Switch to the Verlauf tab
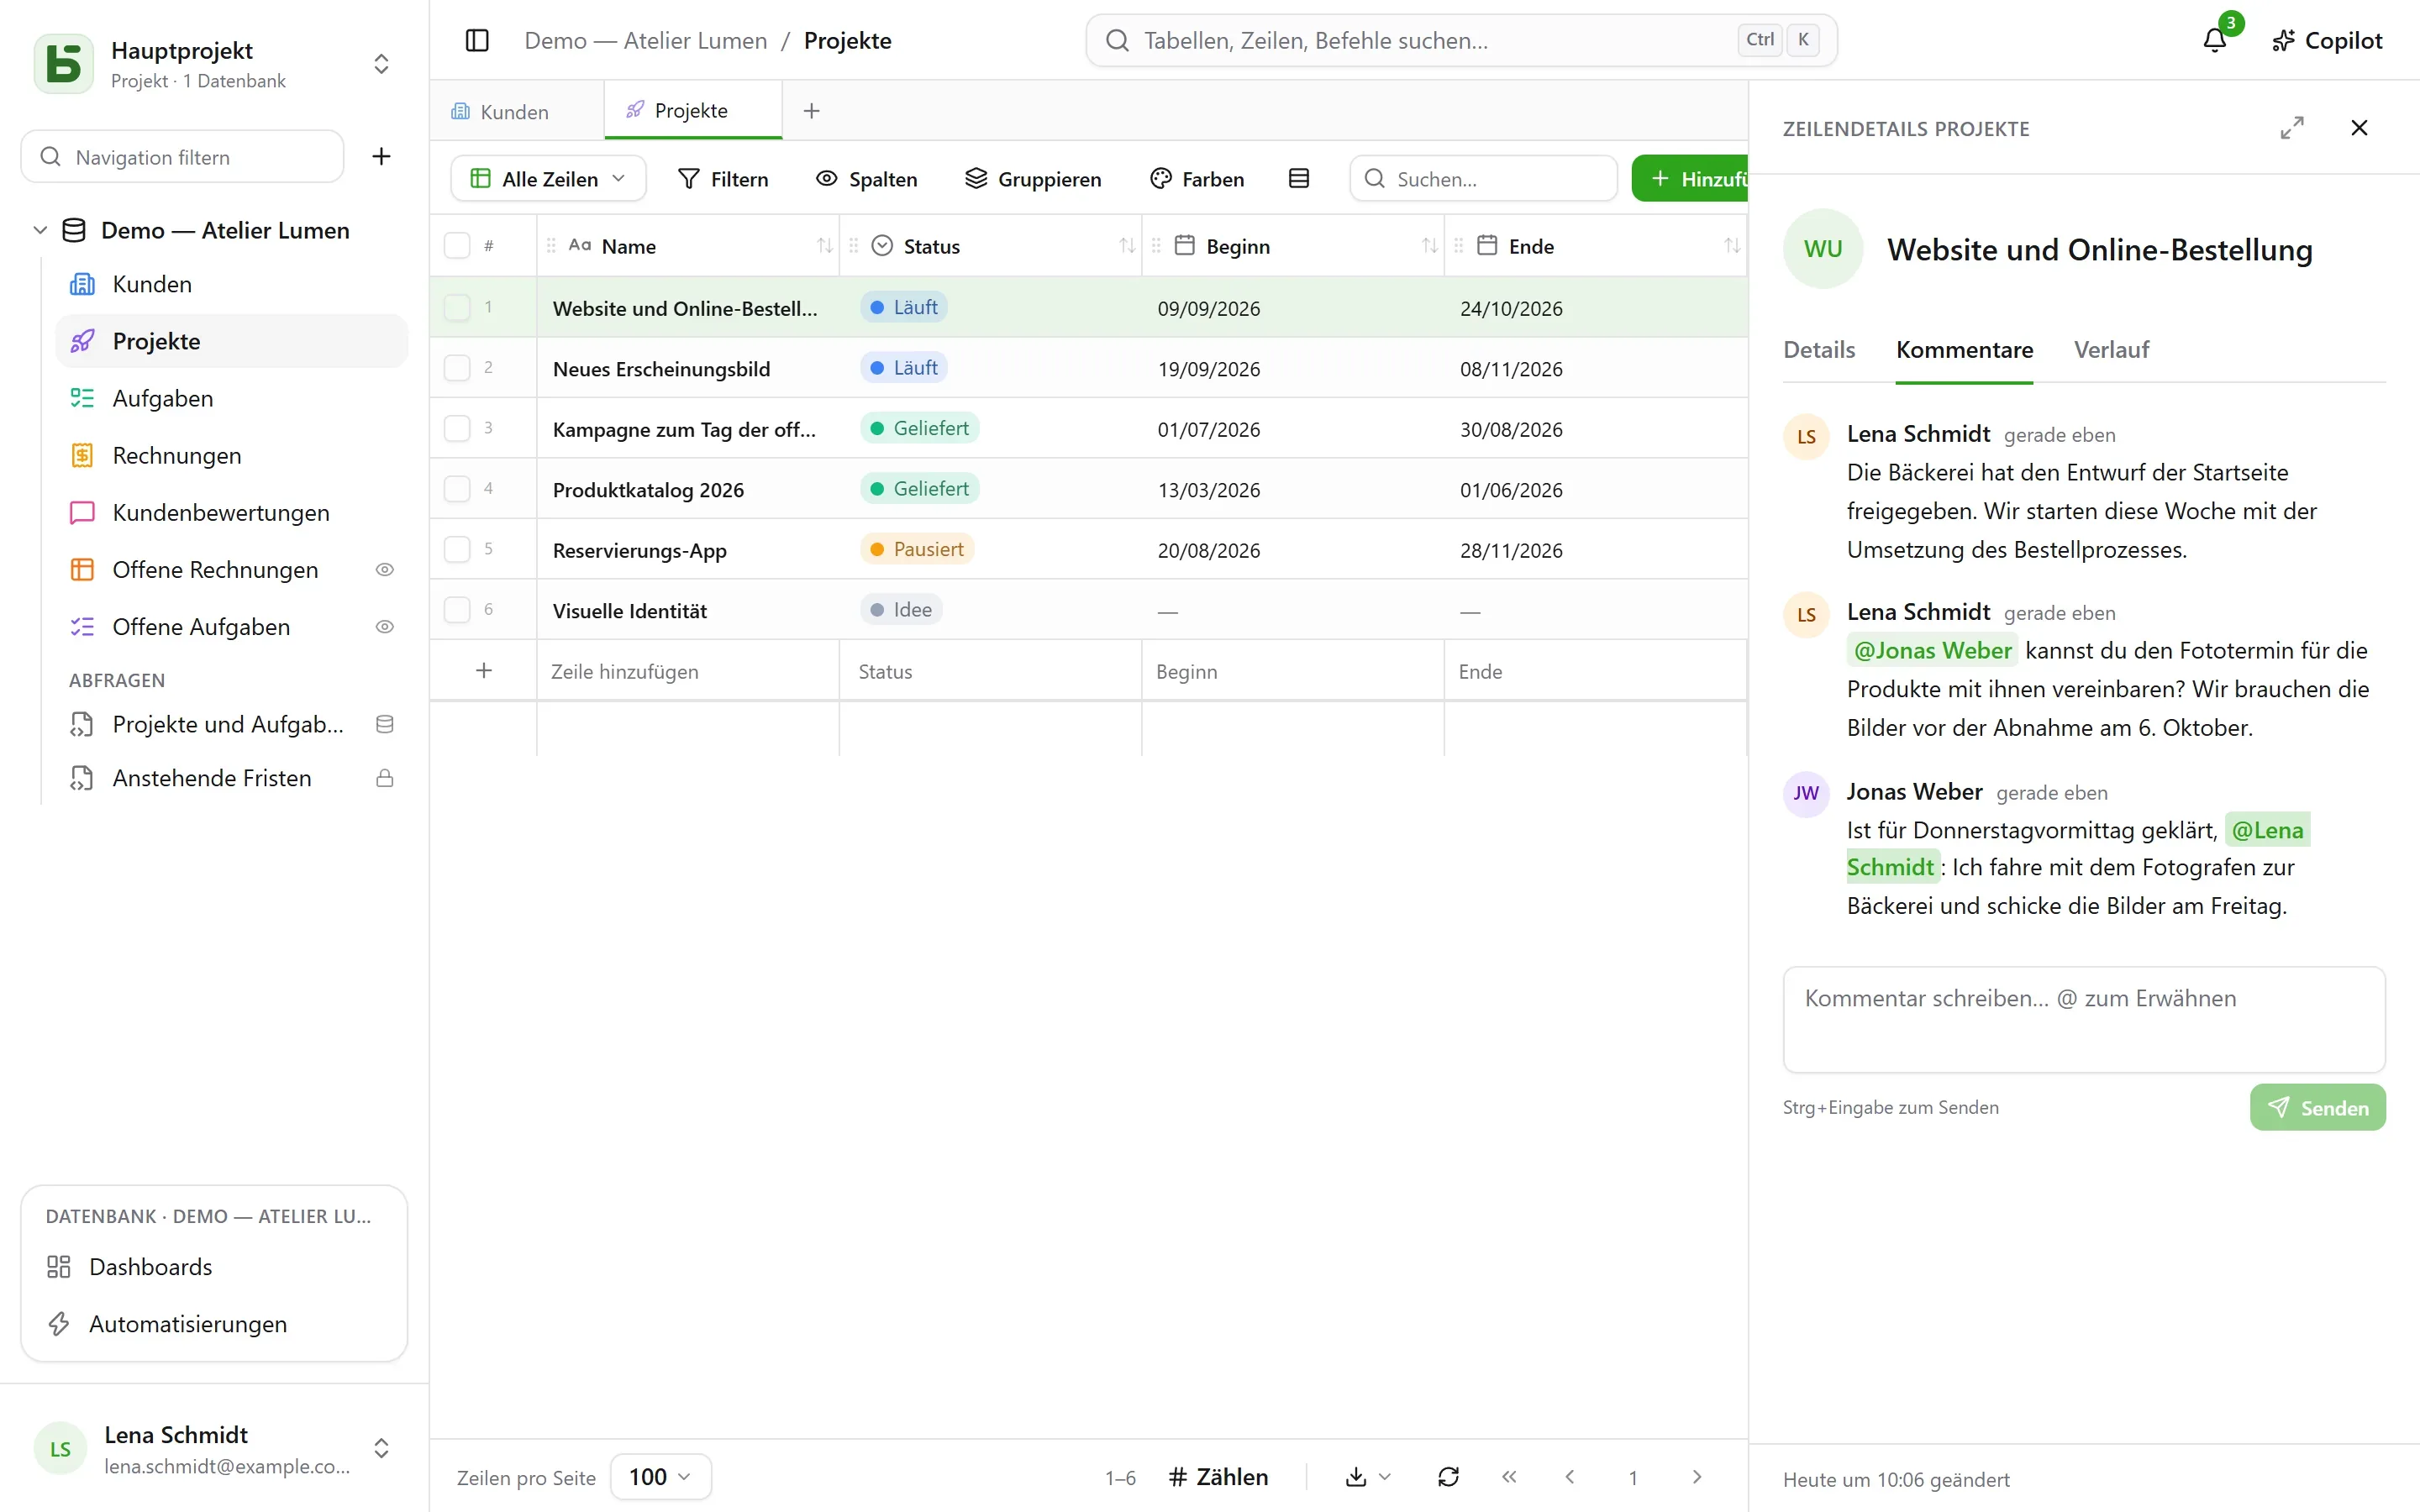This screenshot has height=1512, width=2420. (x=2111, y=350)
